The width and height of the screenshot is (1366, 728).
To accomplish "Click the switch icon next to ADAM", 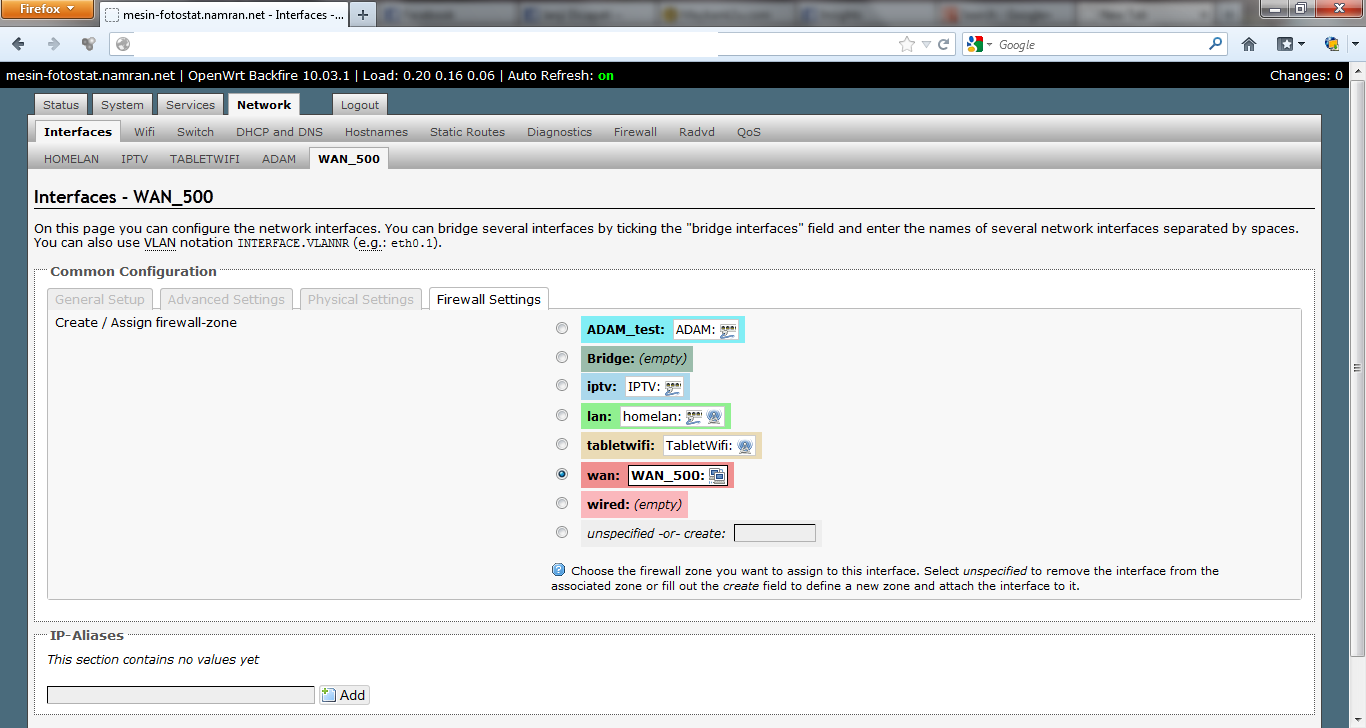I will [728, 330].
